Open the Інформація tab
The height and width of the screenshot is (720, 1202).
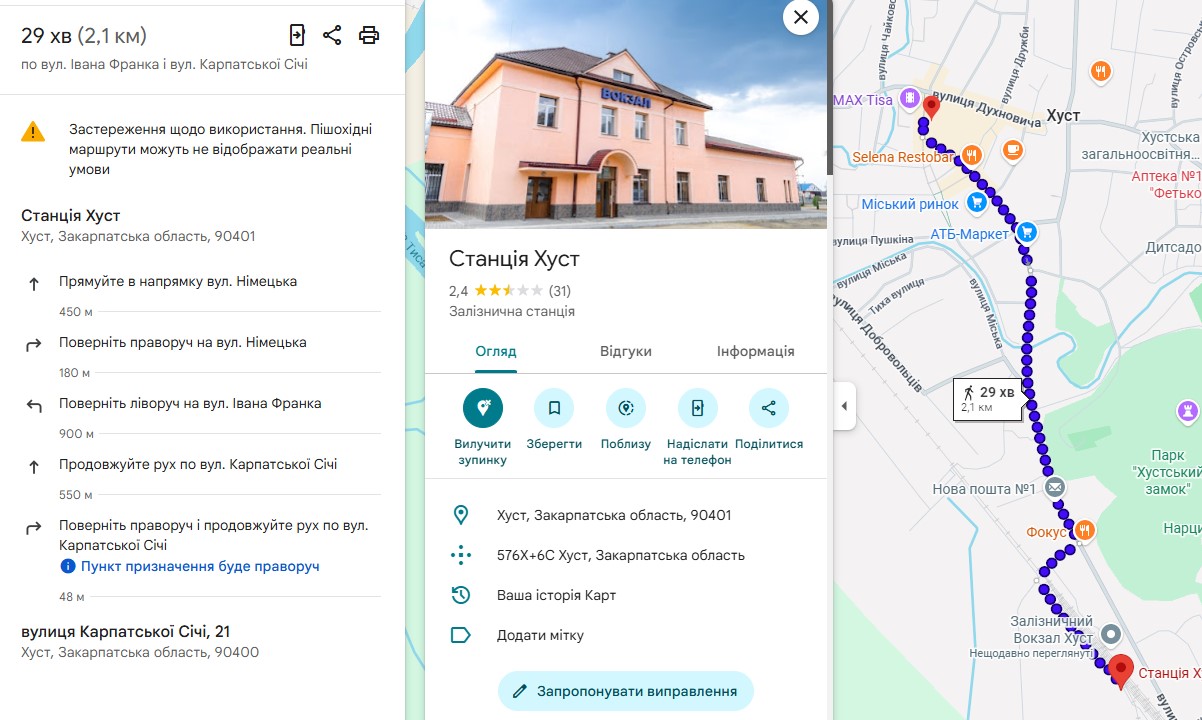tap(755, 351)
